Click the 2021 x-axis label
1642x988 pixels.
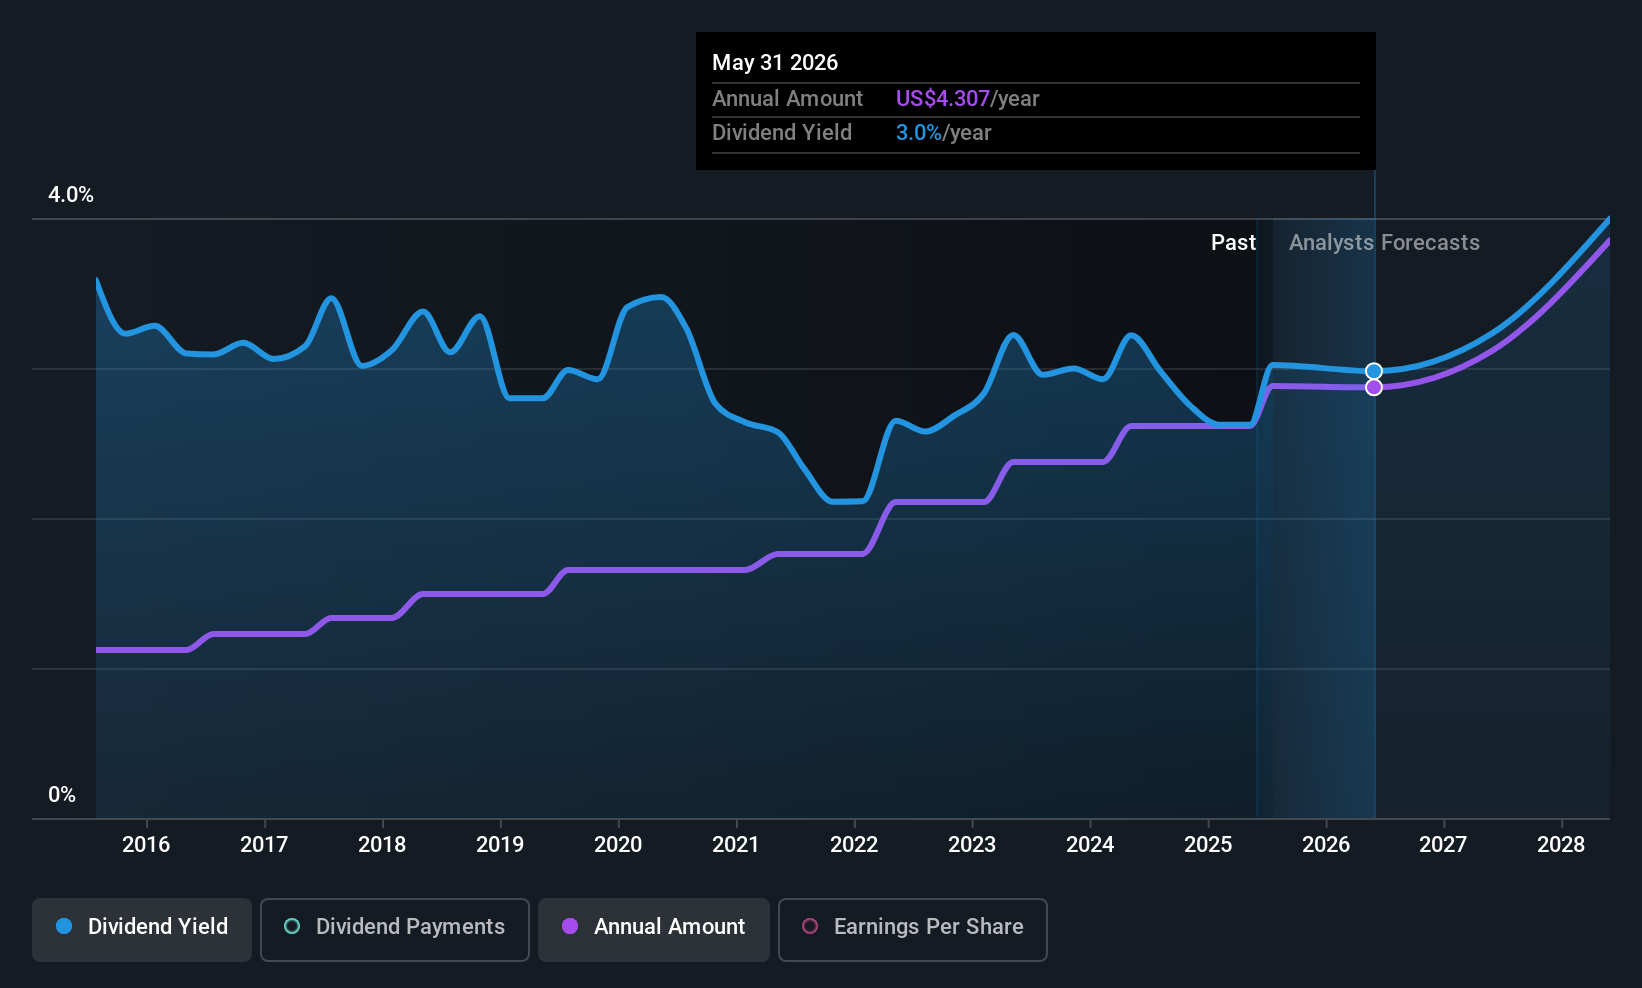click(736, 845)
